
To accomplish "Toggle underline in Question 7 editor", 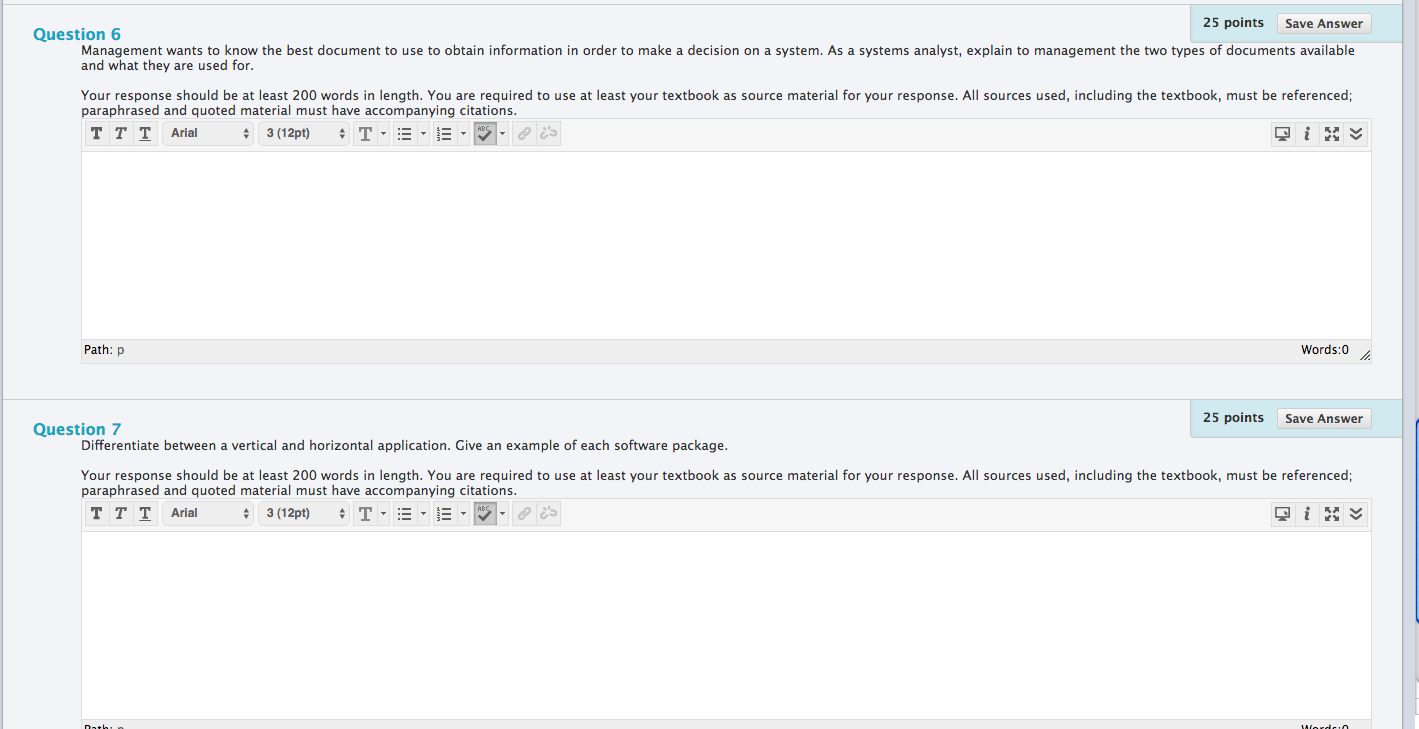I will pyautogui.click(x=145, y=514).
